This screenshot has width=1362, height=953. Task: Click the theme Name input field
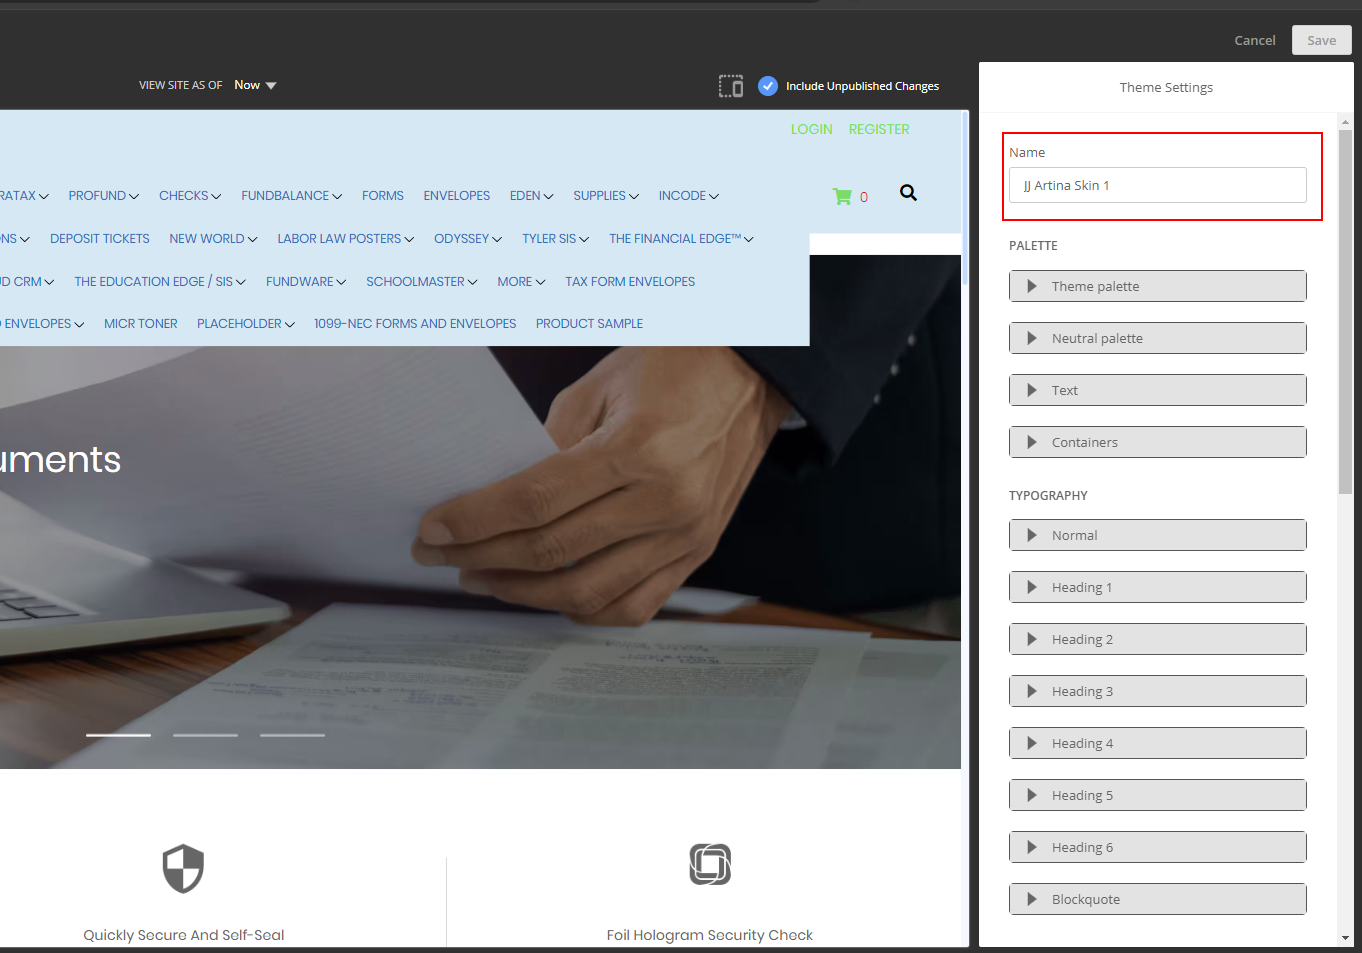click(x=1157, y=185)
